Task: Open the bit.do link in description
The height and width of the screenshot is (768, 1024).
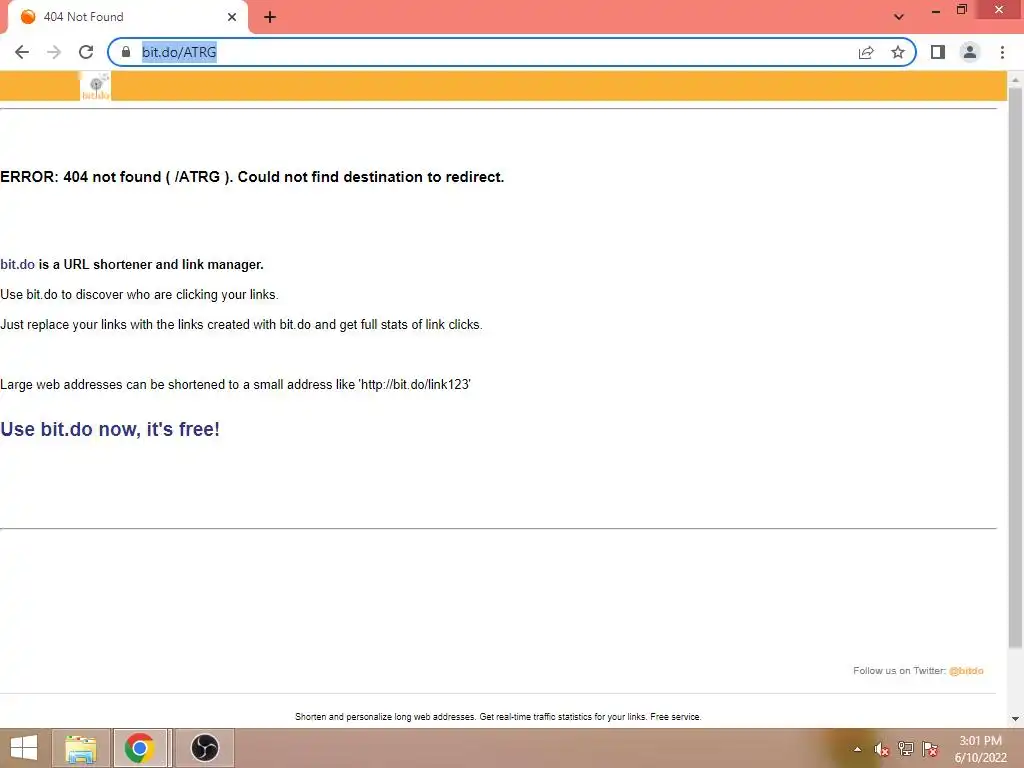Action: pos(18,264)
